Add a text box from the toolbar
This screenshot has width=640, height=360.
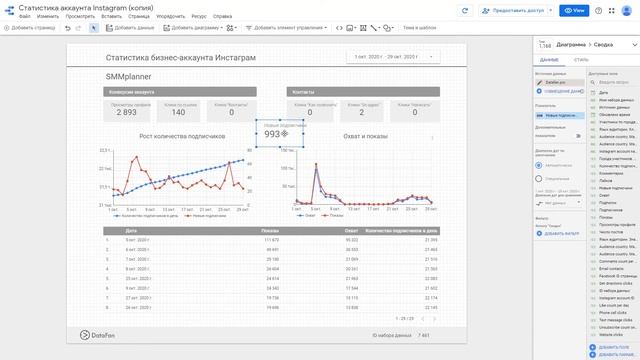click(x=363, y=28)
